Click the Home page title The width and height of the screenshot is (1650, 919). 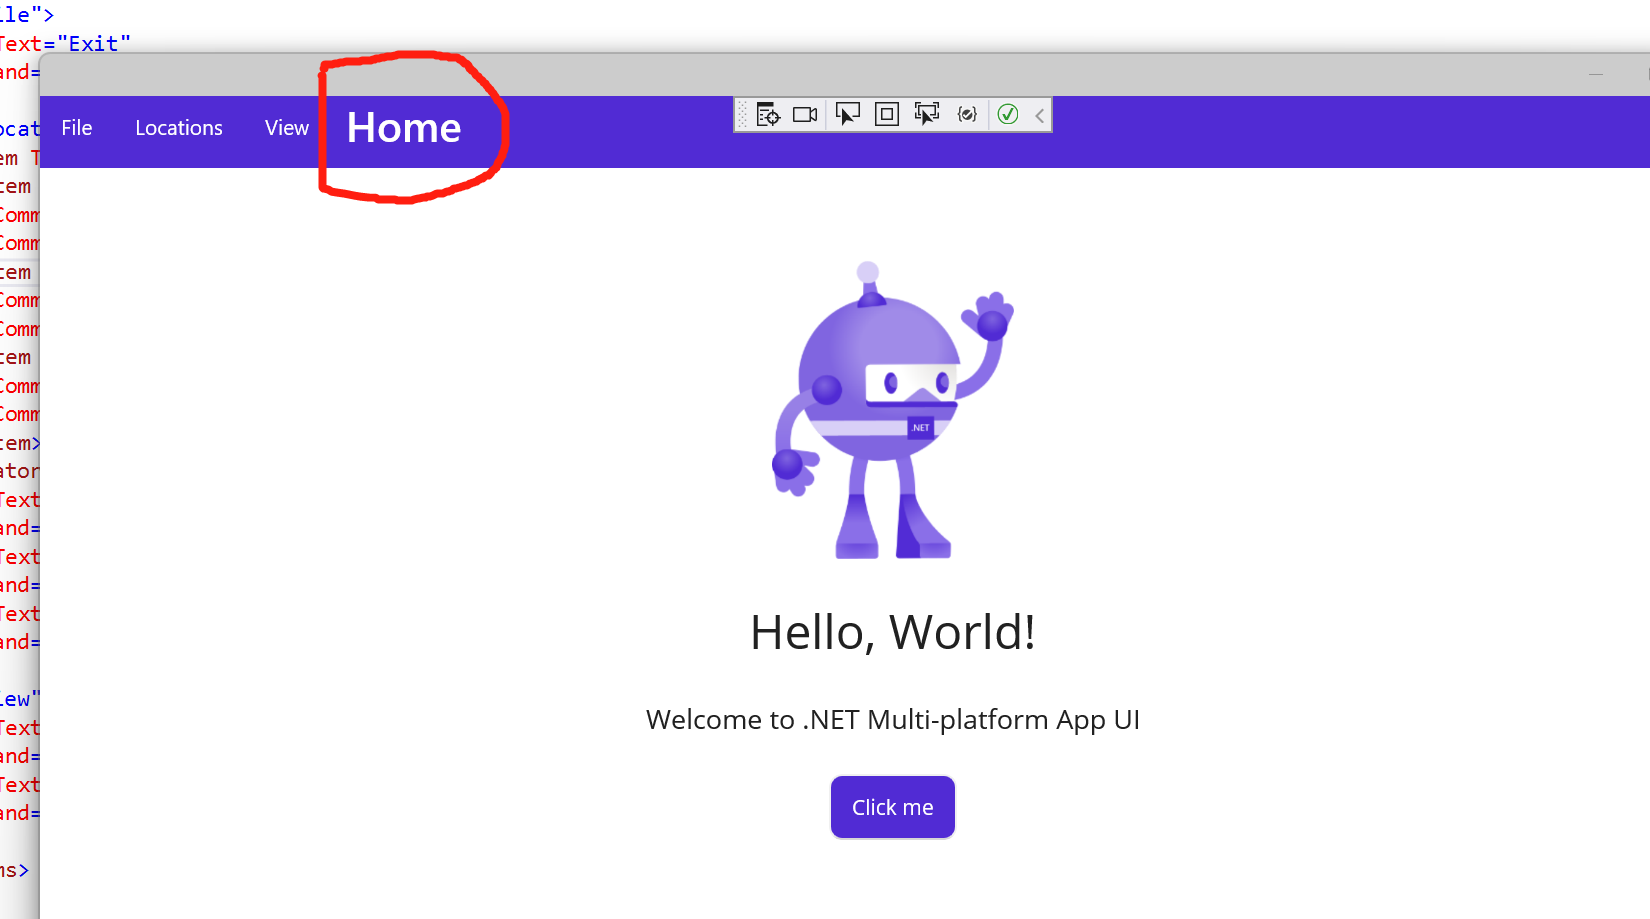404,128
